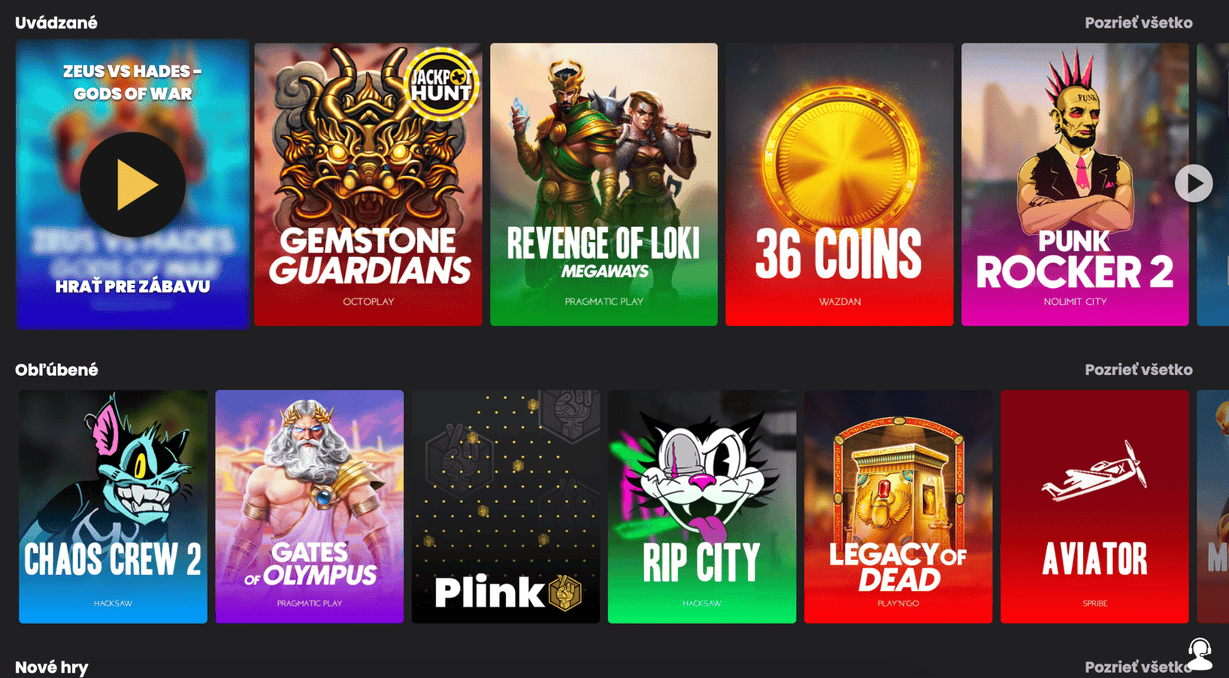Open Revenge of Loki Megaways game
This screenshot has height=678, width=1229.
click(604, 184)
